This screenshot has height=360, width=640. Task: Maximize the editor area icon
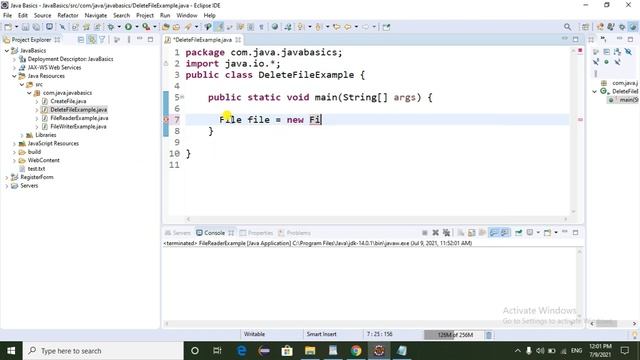point(576,39)
